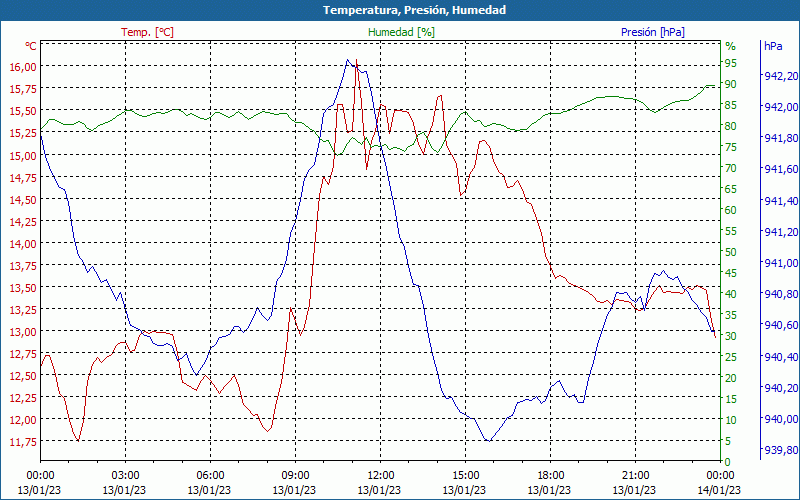800x500 pixels.
Task: Click 941,40 on the blue pressure axis
Action: point(781,201)
